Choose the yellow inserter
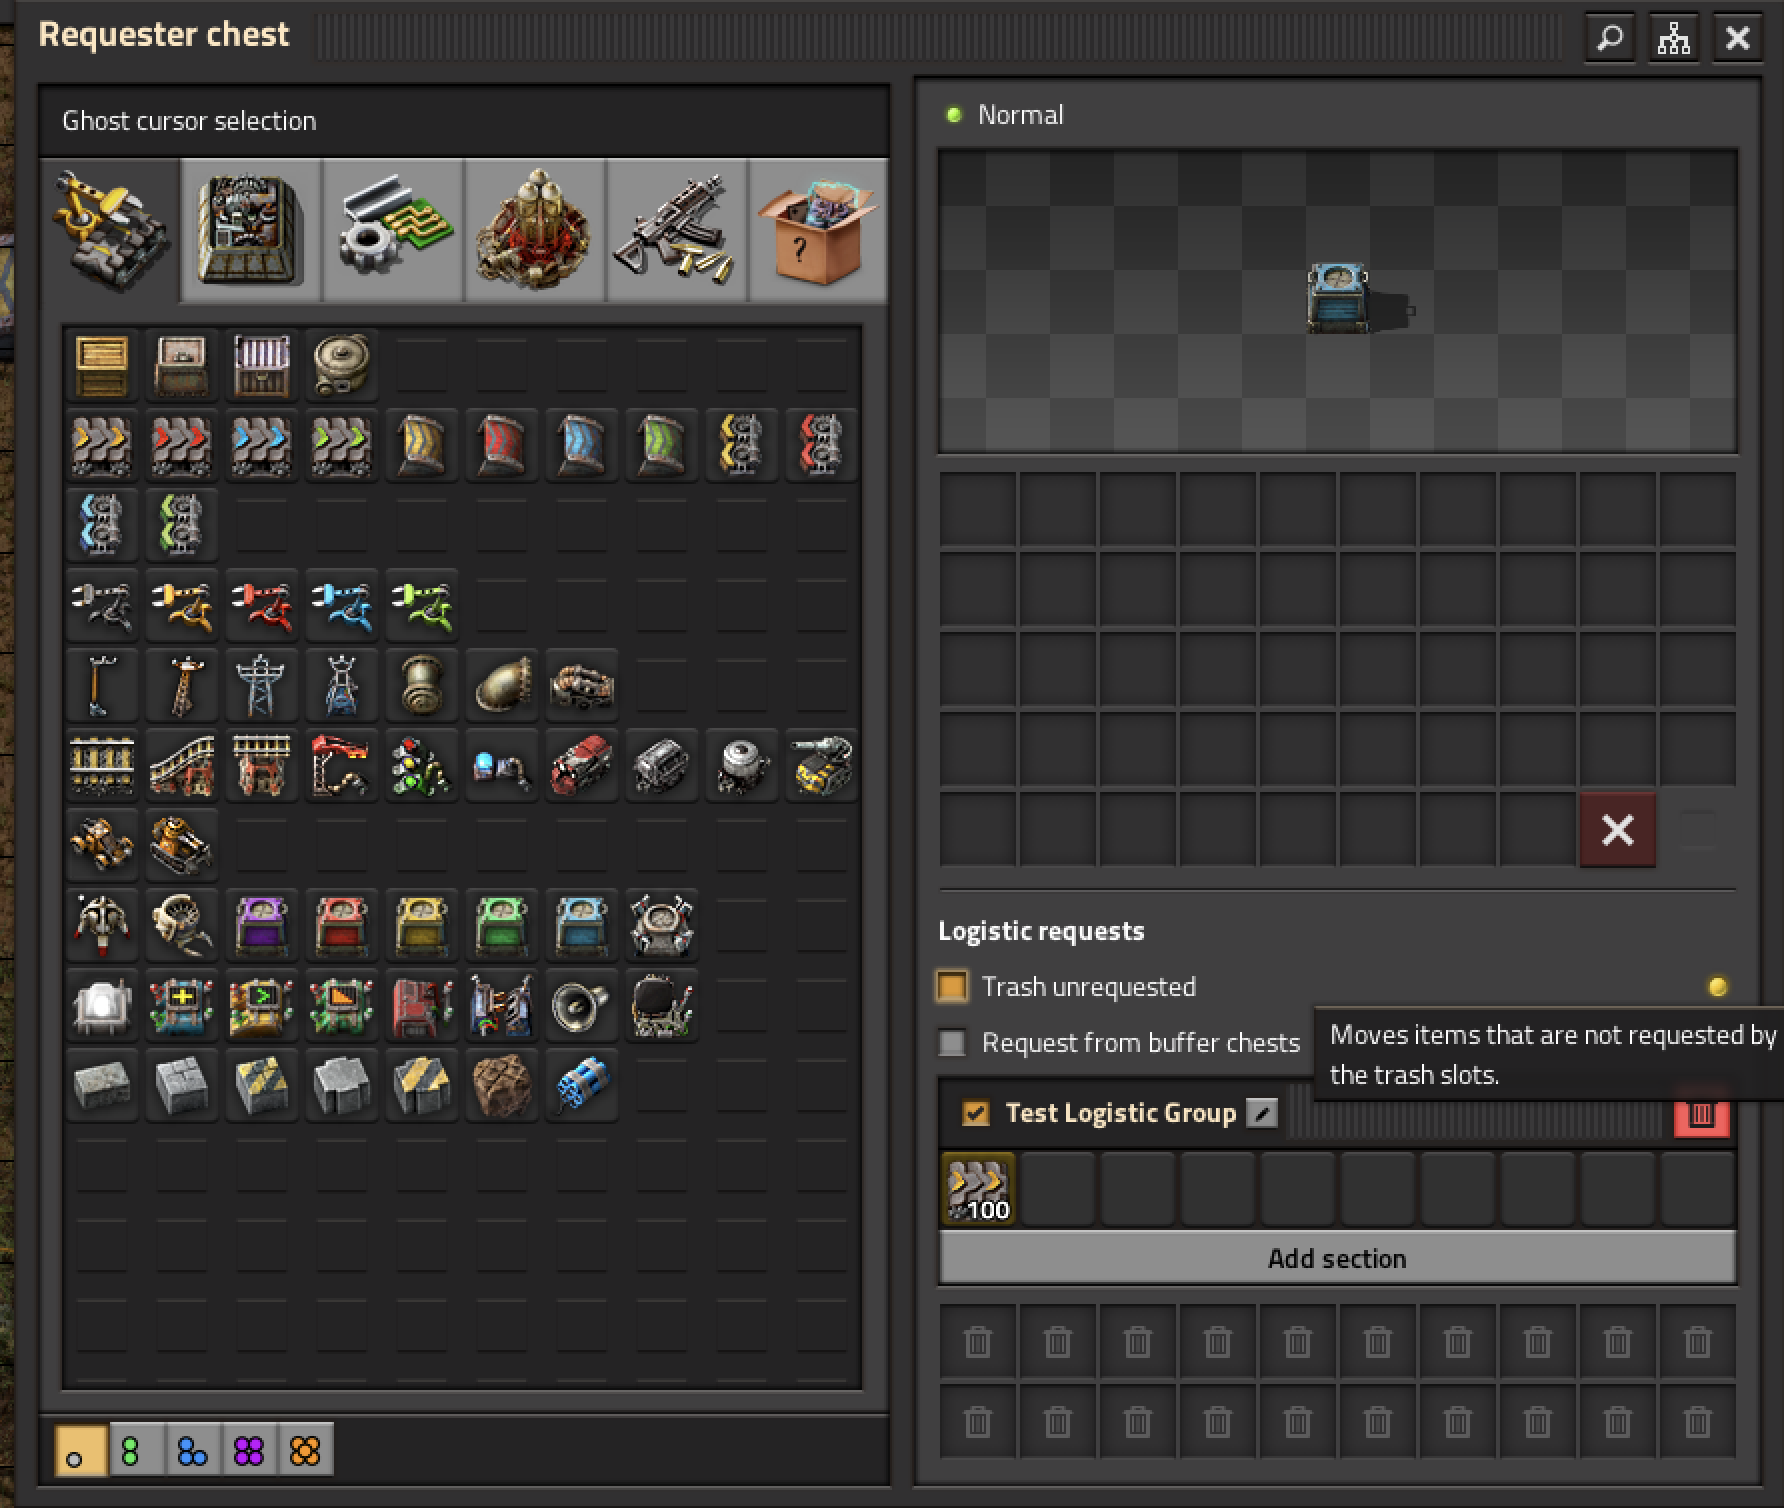 (x=182, y=606)
